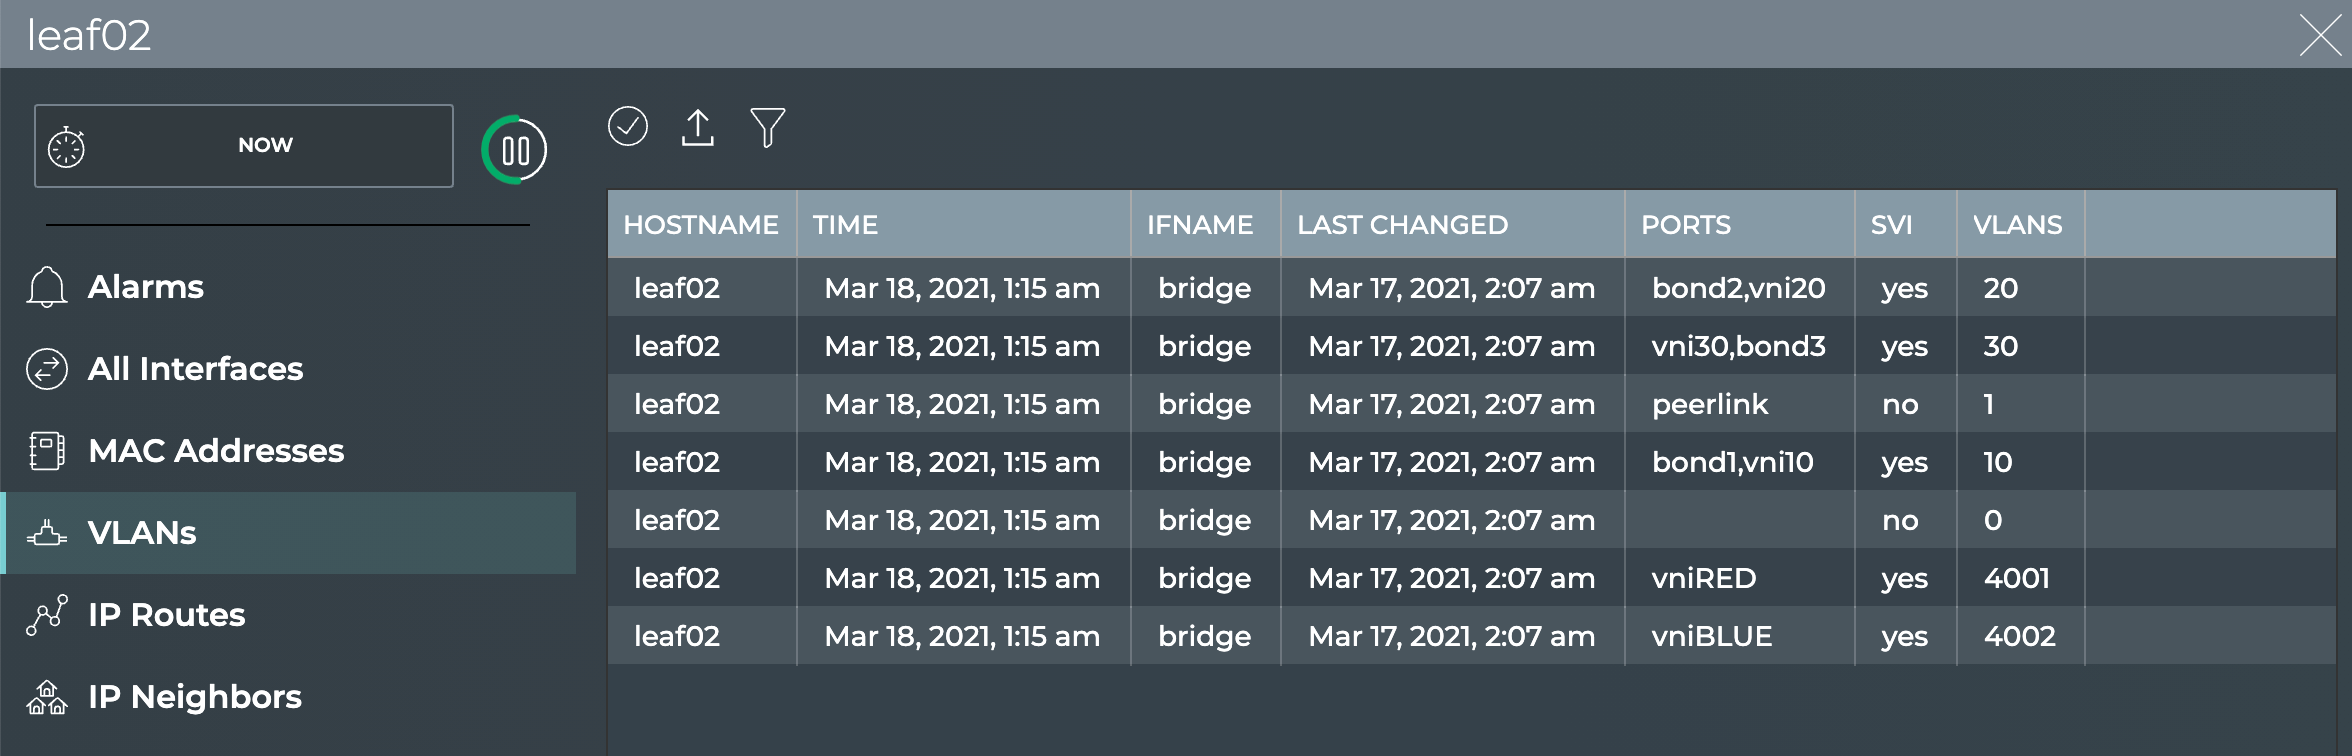Image resolution: width=2352 pixels, height=756 pixels.
Task: Click the IP Routes path icon
Action: (x=47, y=615)
